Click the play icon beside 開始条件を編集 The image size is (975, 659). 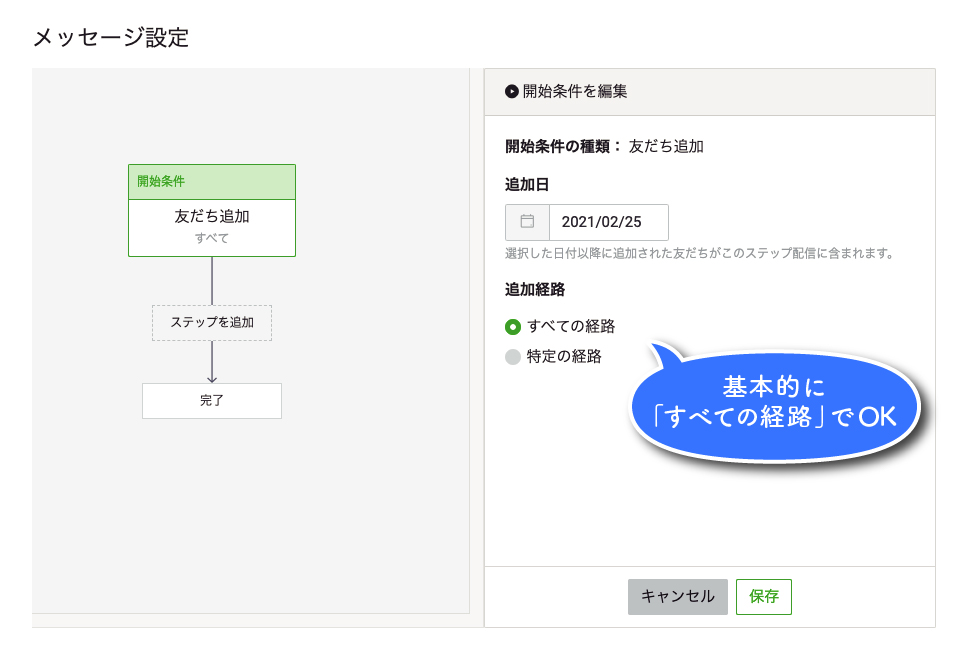pyautogui.click(x=512, y=91)
